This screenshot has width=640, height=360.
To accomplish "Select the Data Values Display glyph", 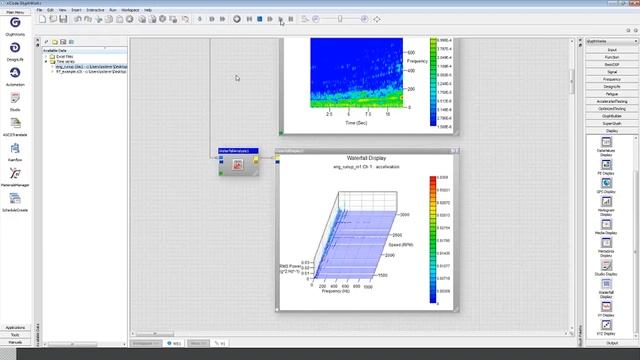I will pyautogui.click(x=606, y=142).
